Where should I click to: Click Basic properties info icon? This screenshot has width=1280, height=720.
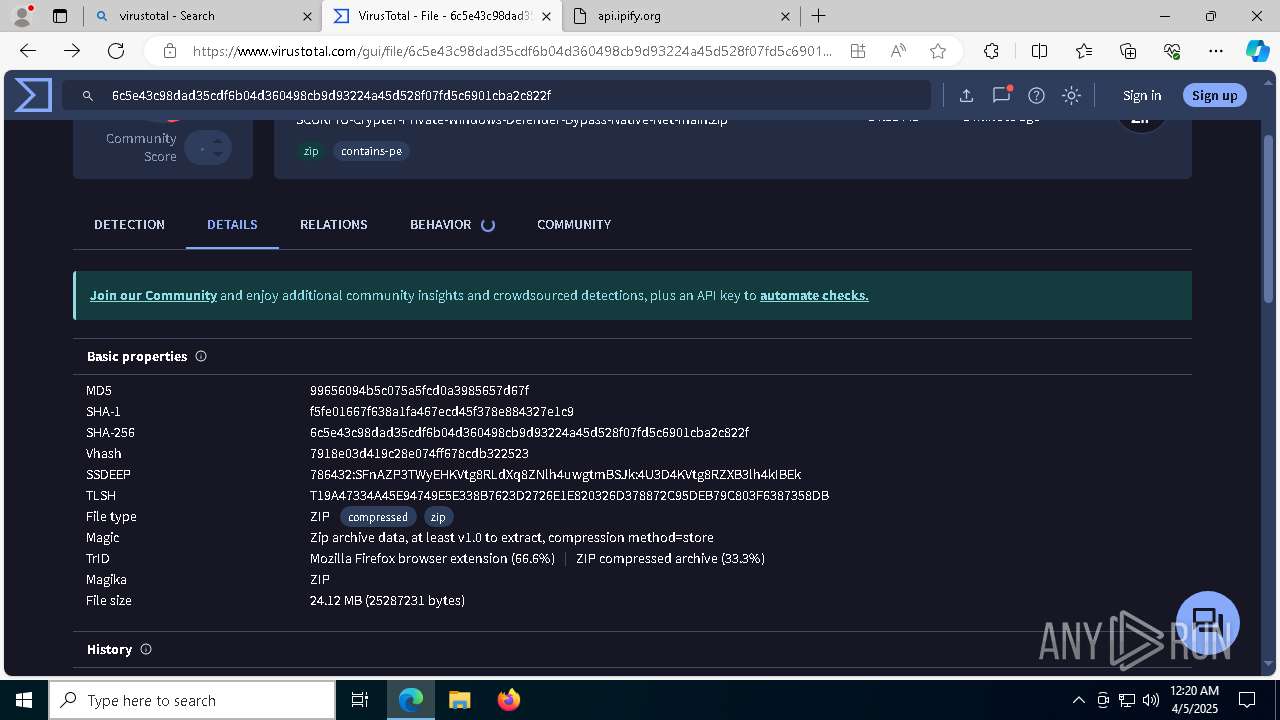click(201, 356)
